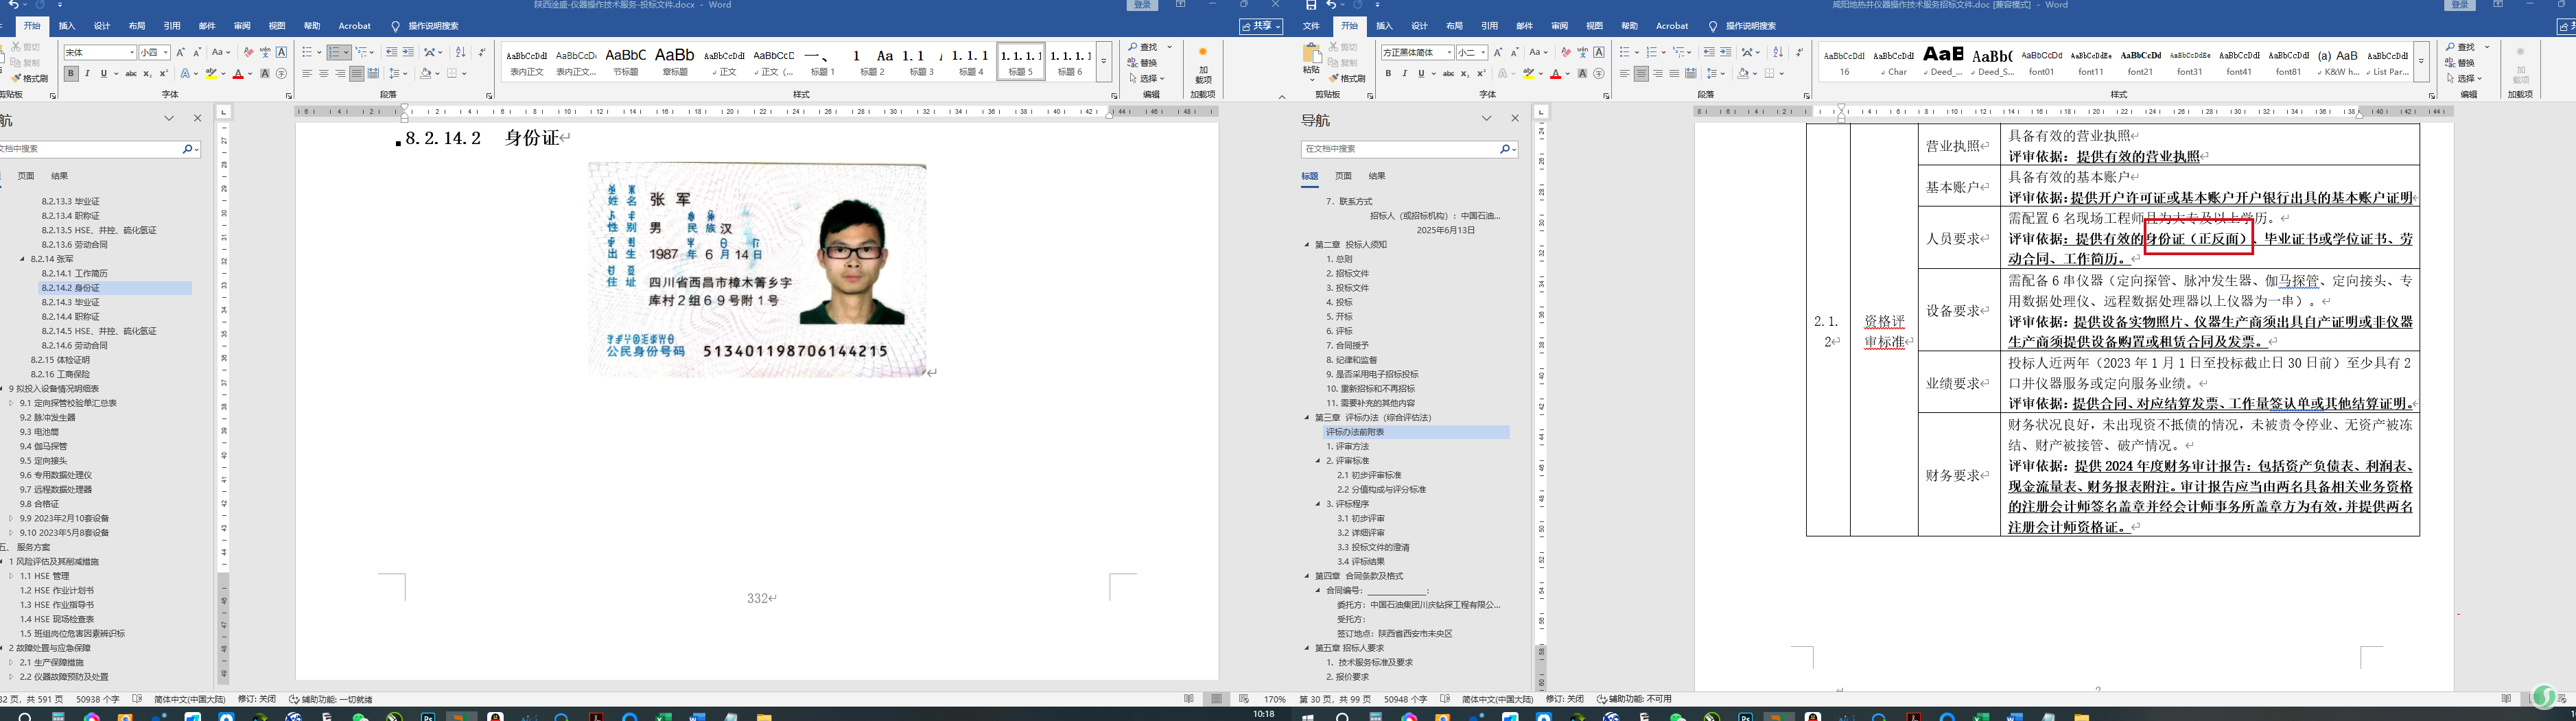
Task: Expand the 9.1 定向探管校验单汇总表 heading
Action: [11, 403]
